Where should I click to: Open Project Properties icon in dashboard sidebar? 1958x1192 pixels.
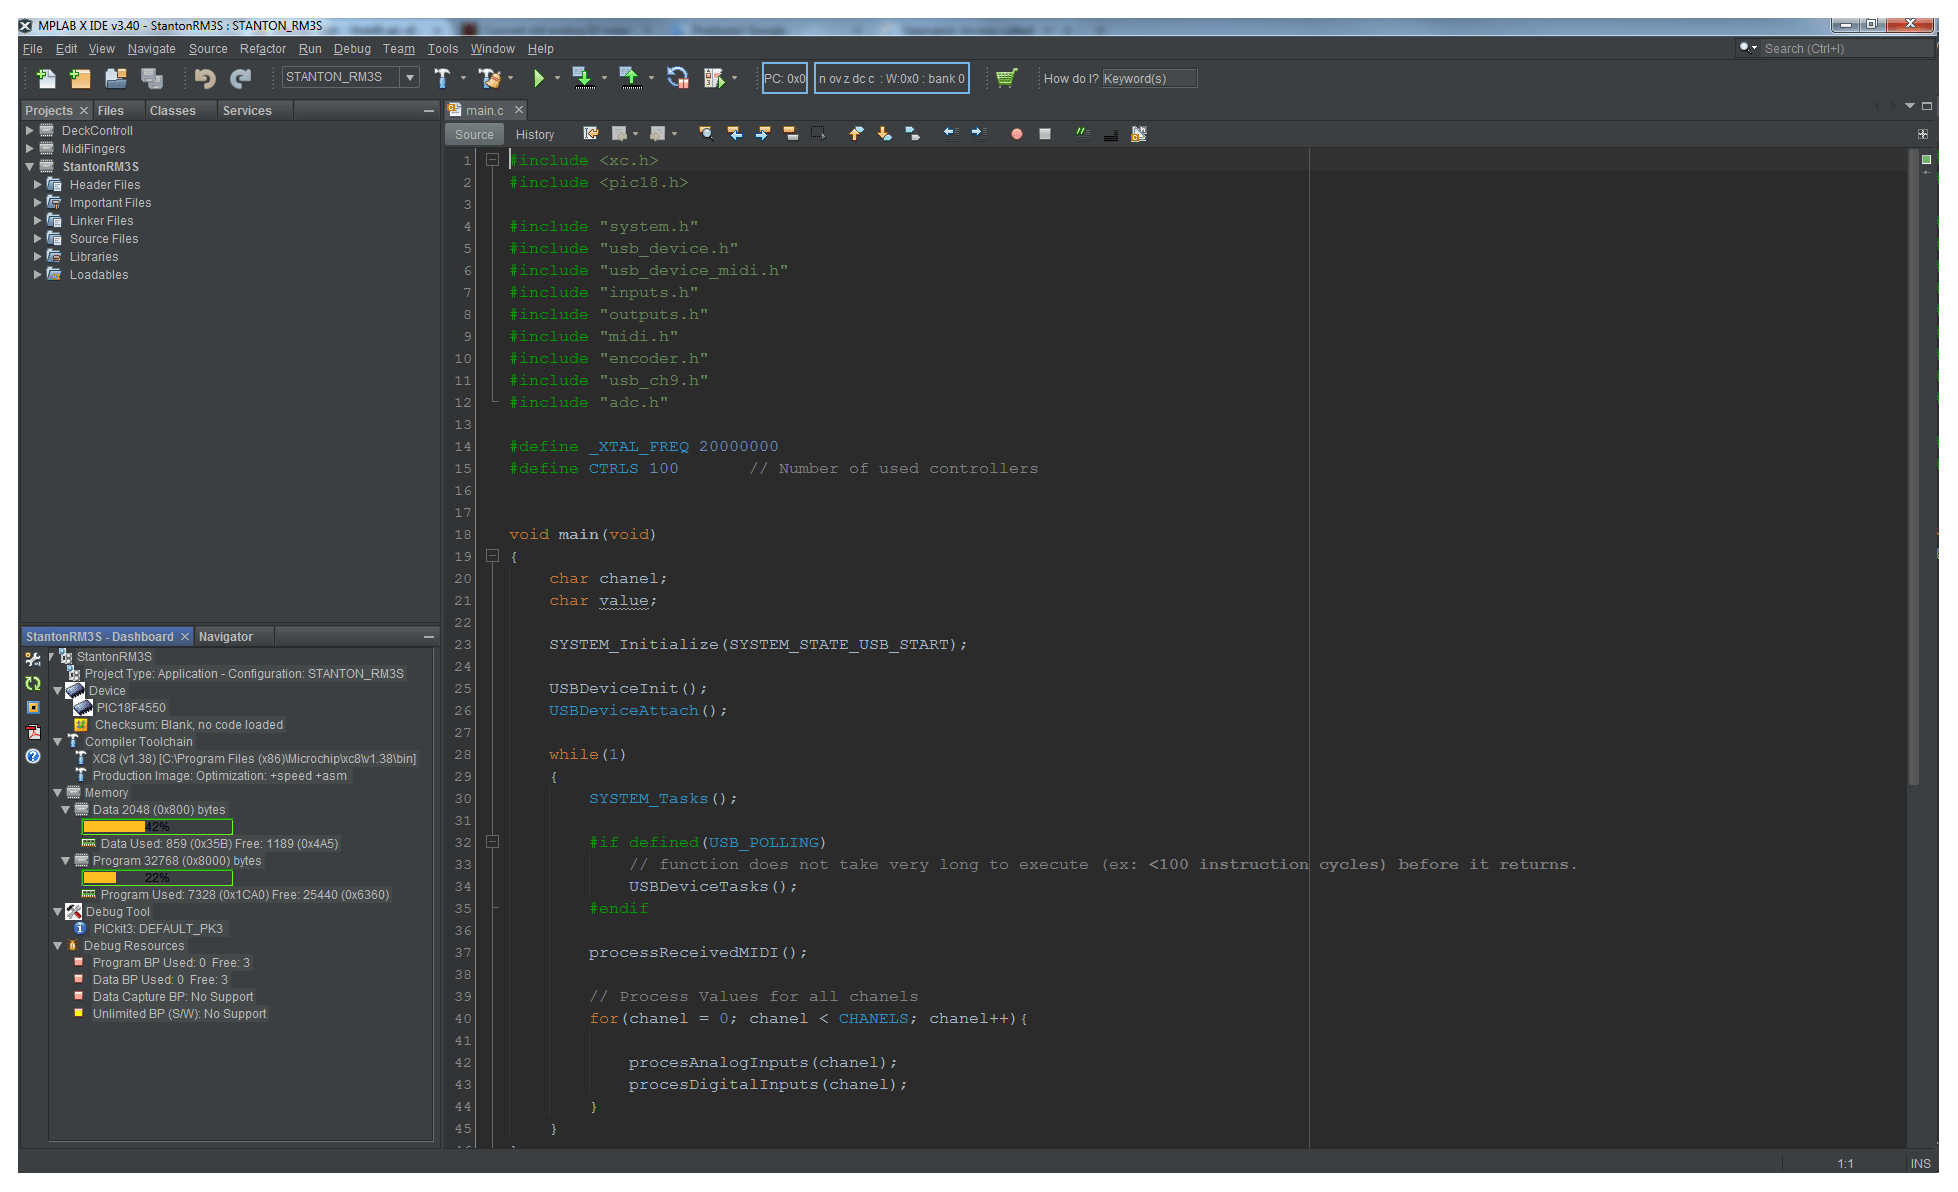[33, 660]
